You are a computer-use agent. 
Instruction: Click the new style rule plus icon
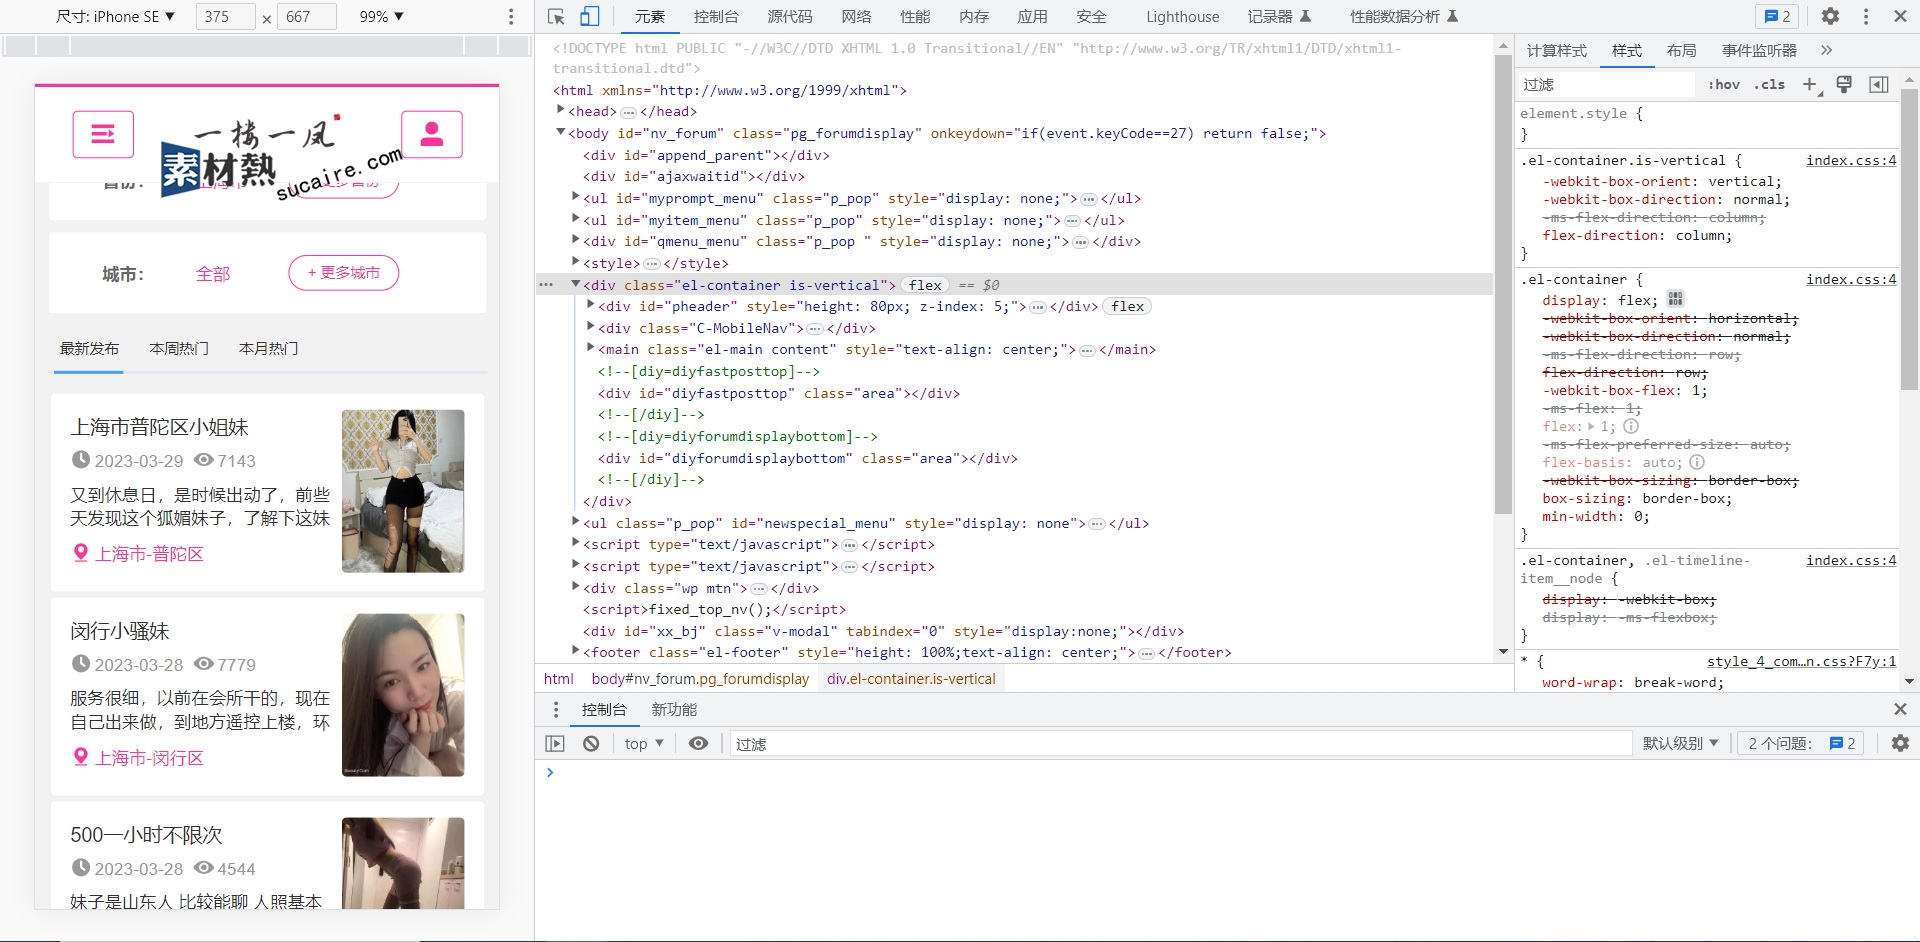coord(1810,84)
